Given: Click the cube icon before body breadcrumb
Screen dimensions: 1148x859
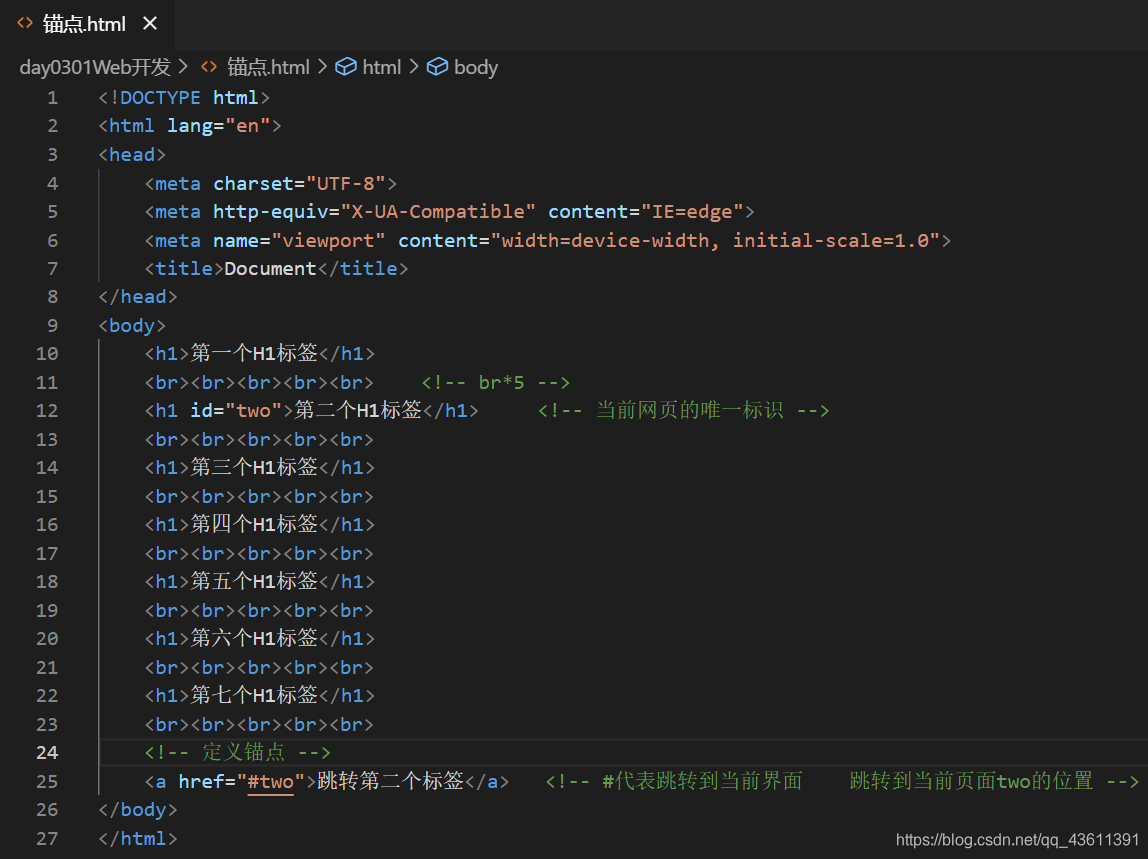Looking at the screenshot, I should [x=437, y=67].
